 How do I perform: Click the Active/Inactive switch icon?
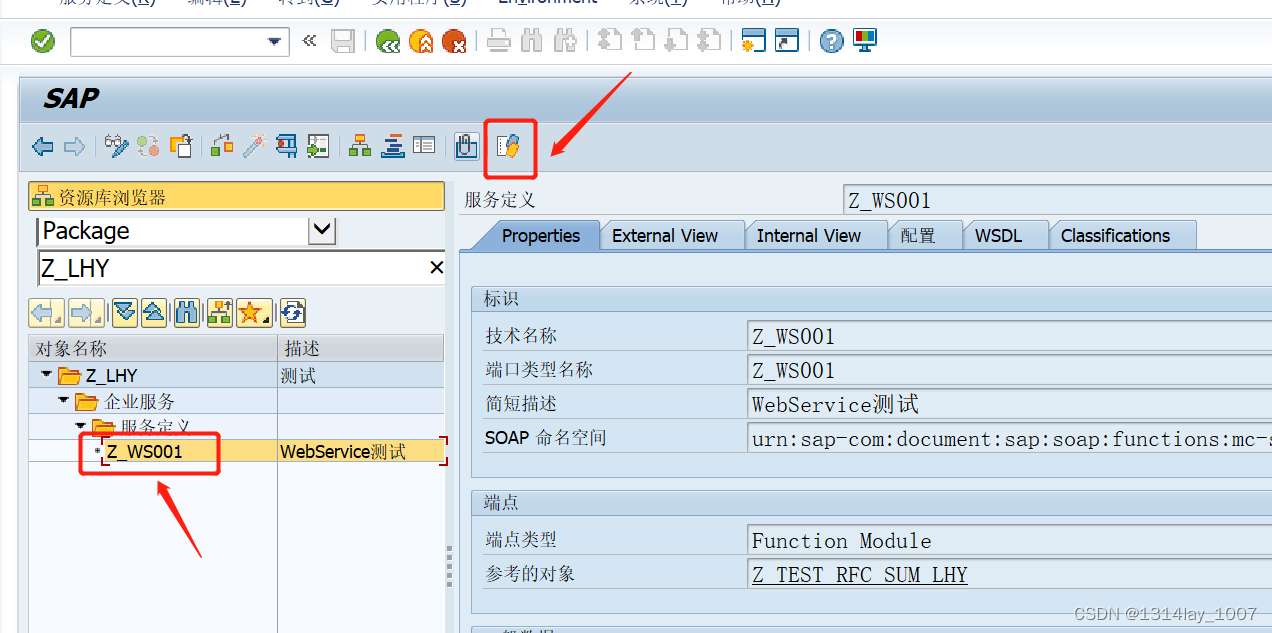(149, 147)
